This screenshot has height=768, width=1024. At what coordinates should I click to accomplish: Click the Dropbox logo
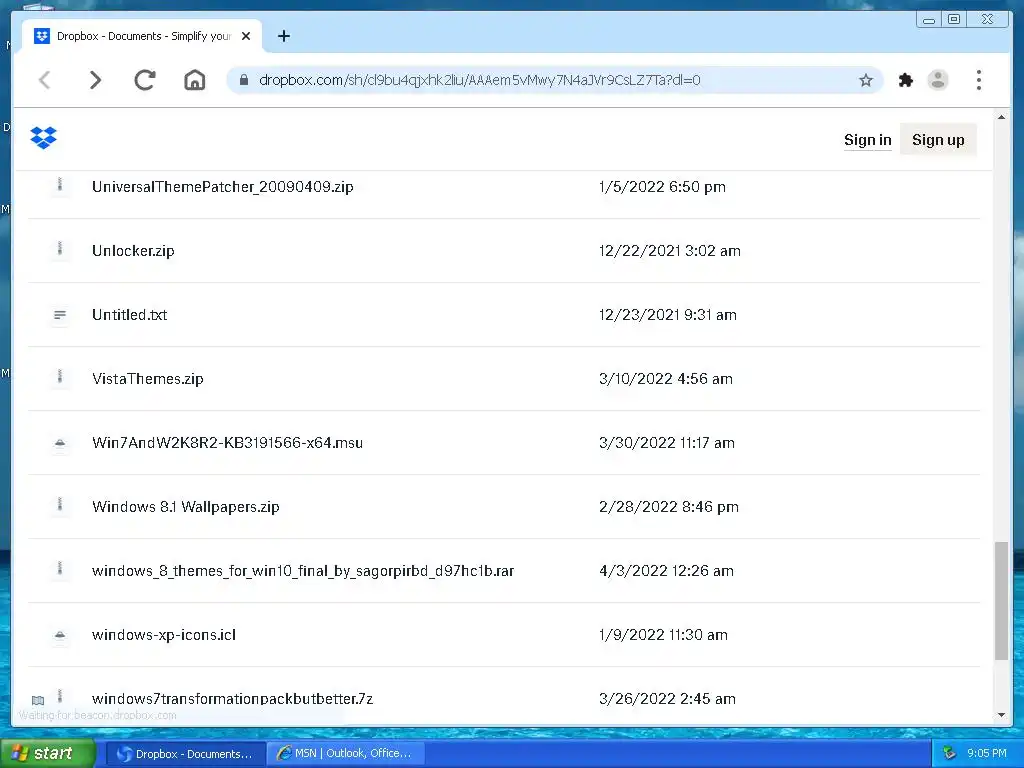pyautogui.click(x=44, y=138)
